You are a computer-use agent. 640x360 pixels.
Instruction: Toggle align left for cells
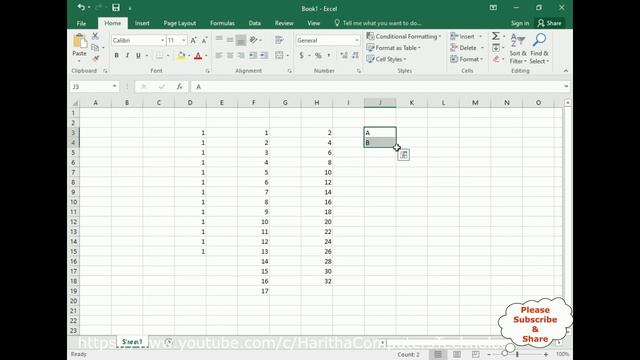(219, 56)
